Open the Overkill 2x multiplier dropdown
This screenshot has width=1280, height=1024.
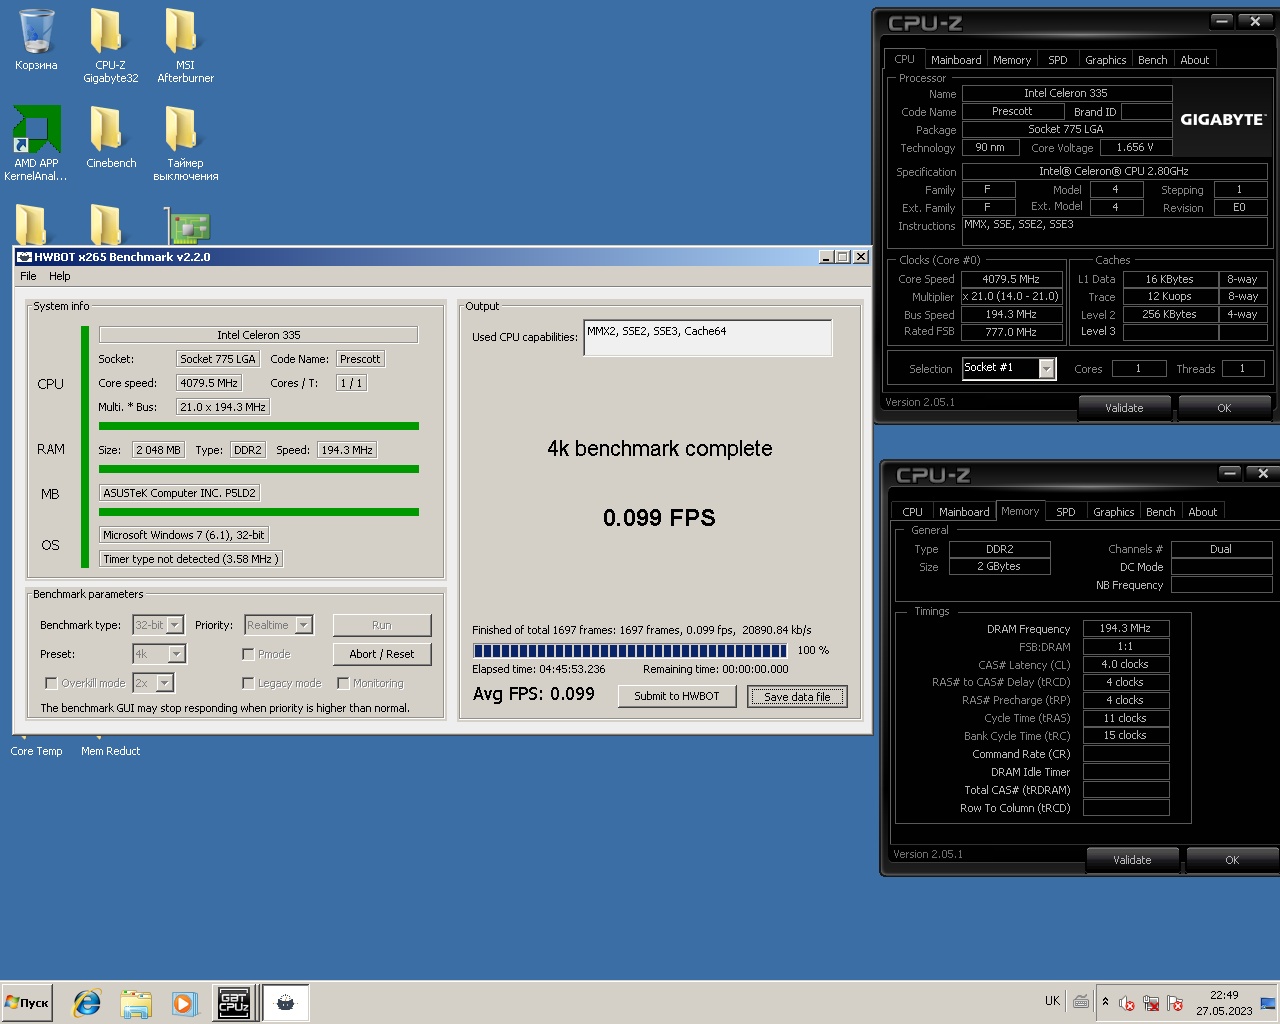click(x=153, y=683)
